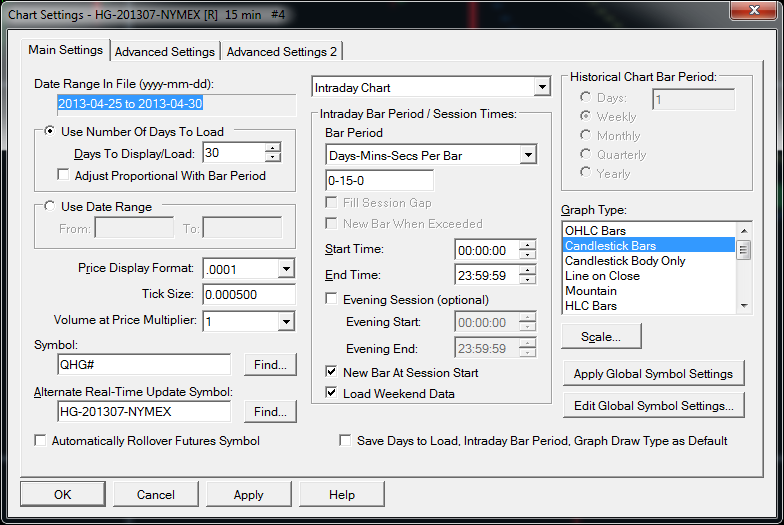Select Mountain graph type
Screen dimensions: 784x525
pyautogui.click(x=649, y=290)
